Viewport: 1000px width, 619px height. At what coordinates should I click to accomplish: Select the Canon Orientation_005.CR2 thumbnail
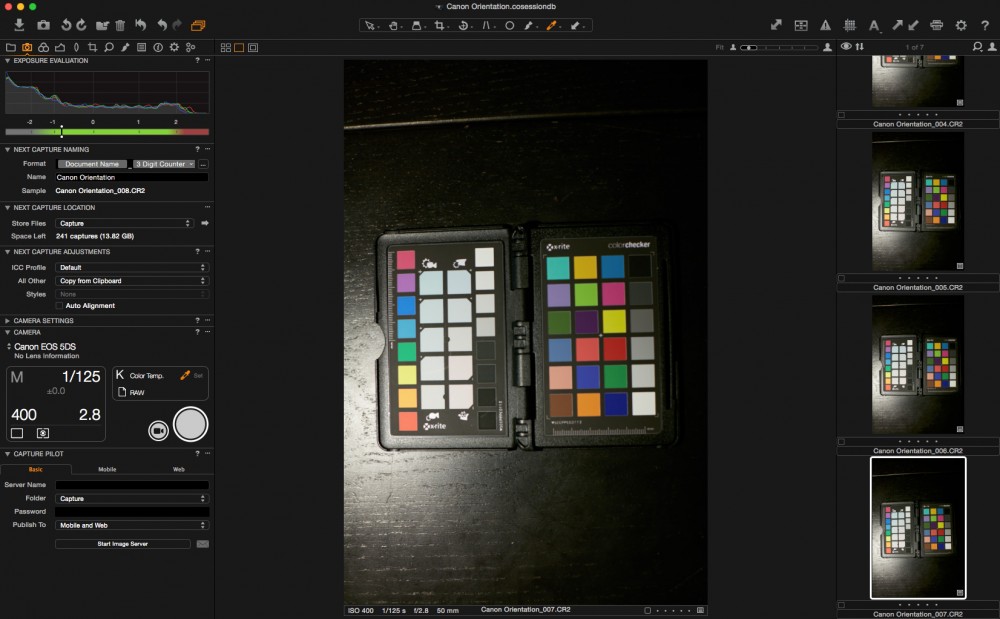pos(918,202)
